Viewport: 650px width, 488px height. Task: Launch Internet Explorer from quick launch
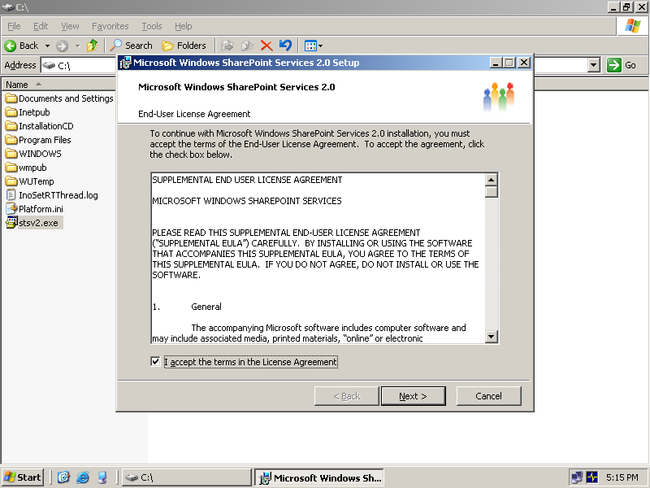click(83, 478)
